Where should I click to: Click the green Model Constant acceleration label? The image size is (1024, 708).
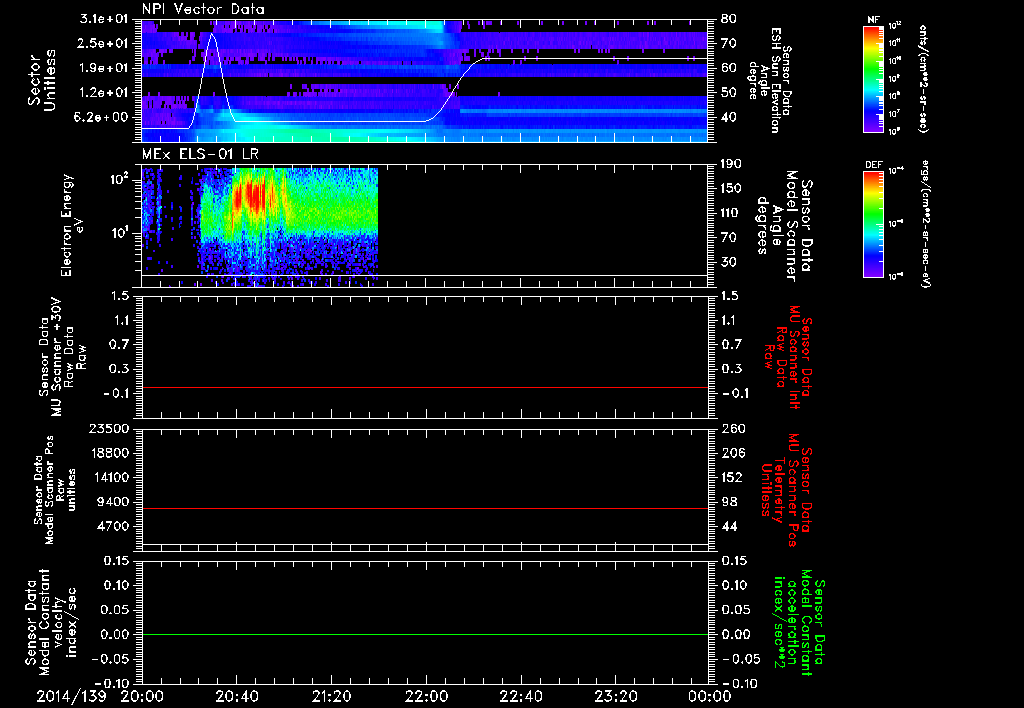pos(799,623)
